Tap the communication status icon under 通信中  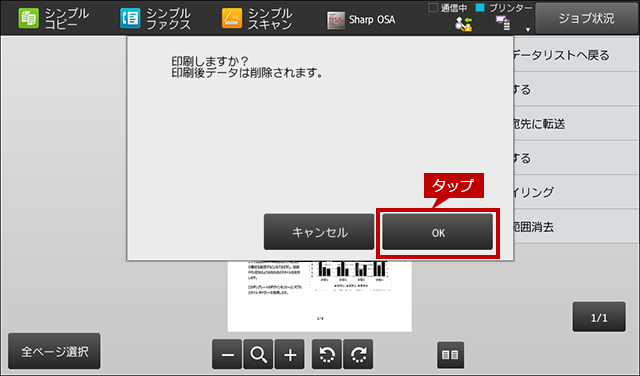tap(463, 24)
